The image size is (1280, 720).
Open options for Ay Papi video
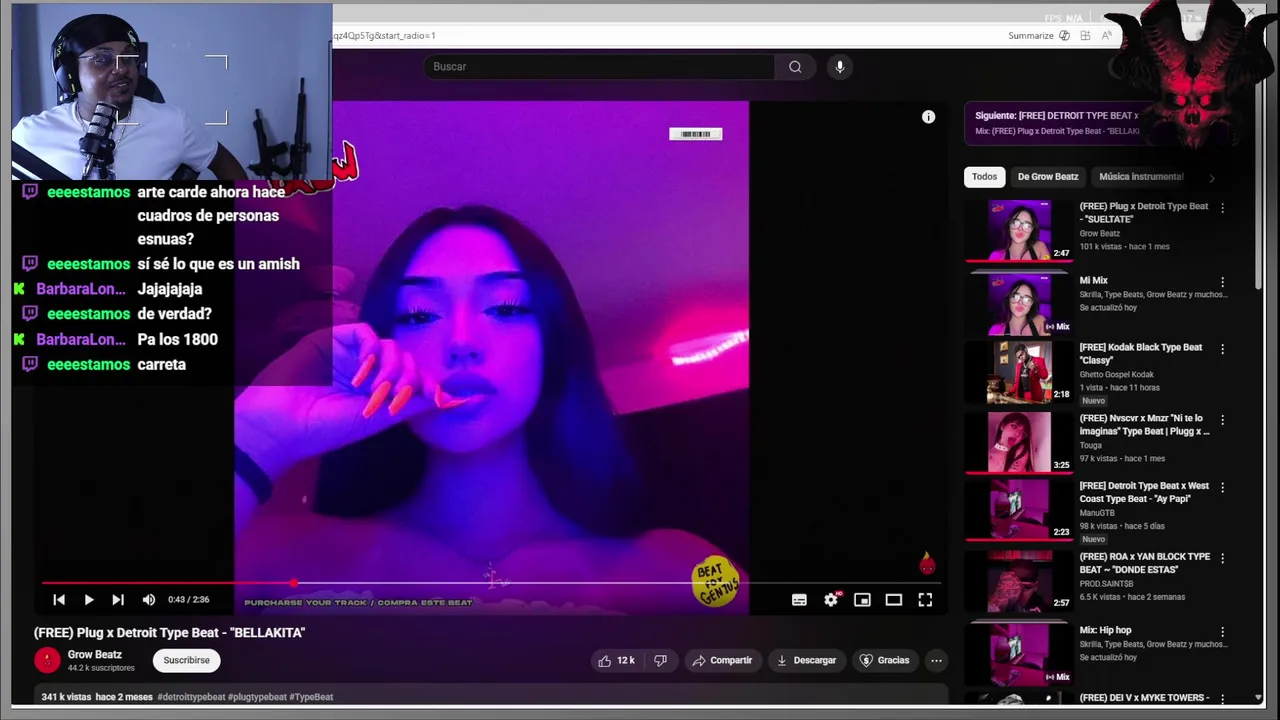click(1222, 487)
